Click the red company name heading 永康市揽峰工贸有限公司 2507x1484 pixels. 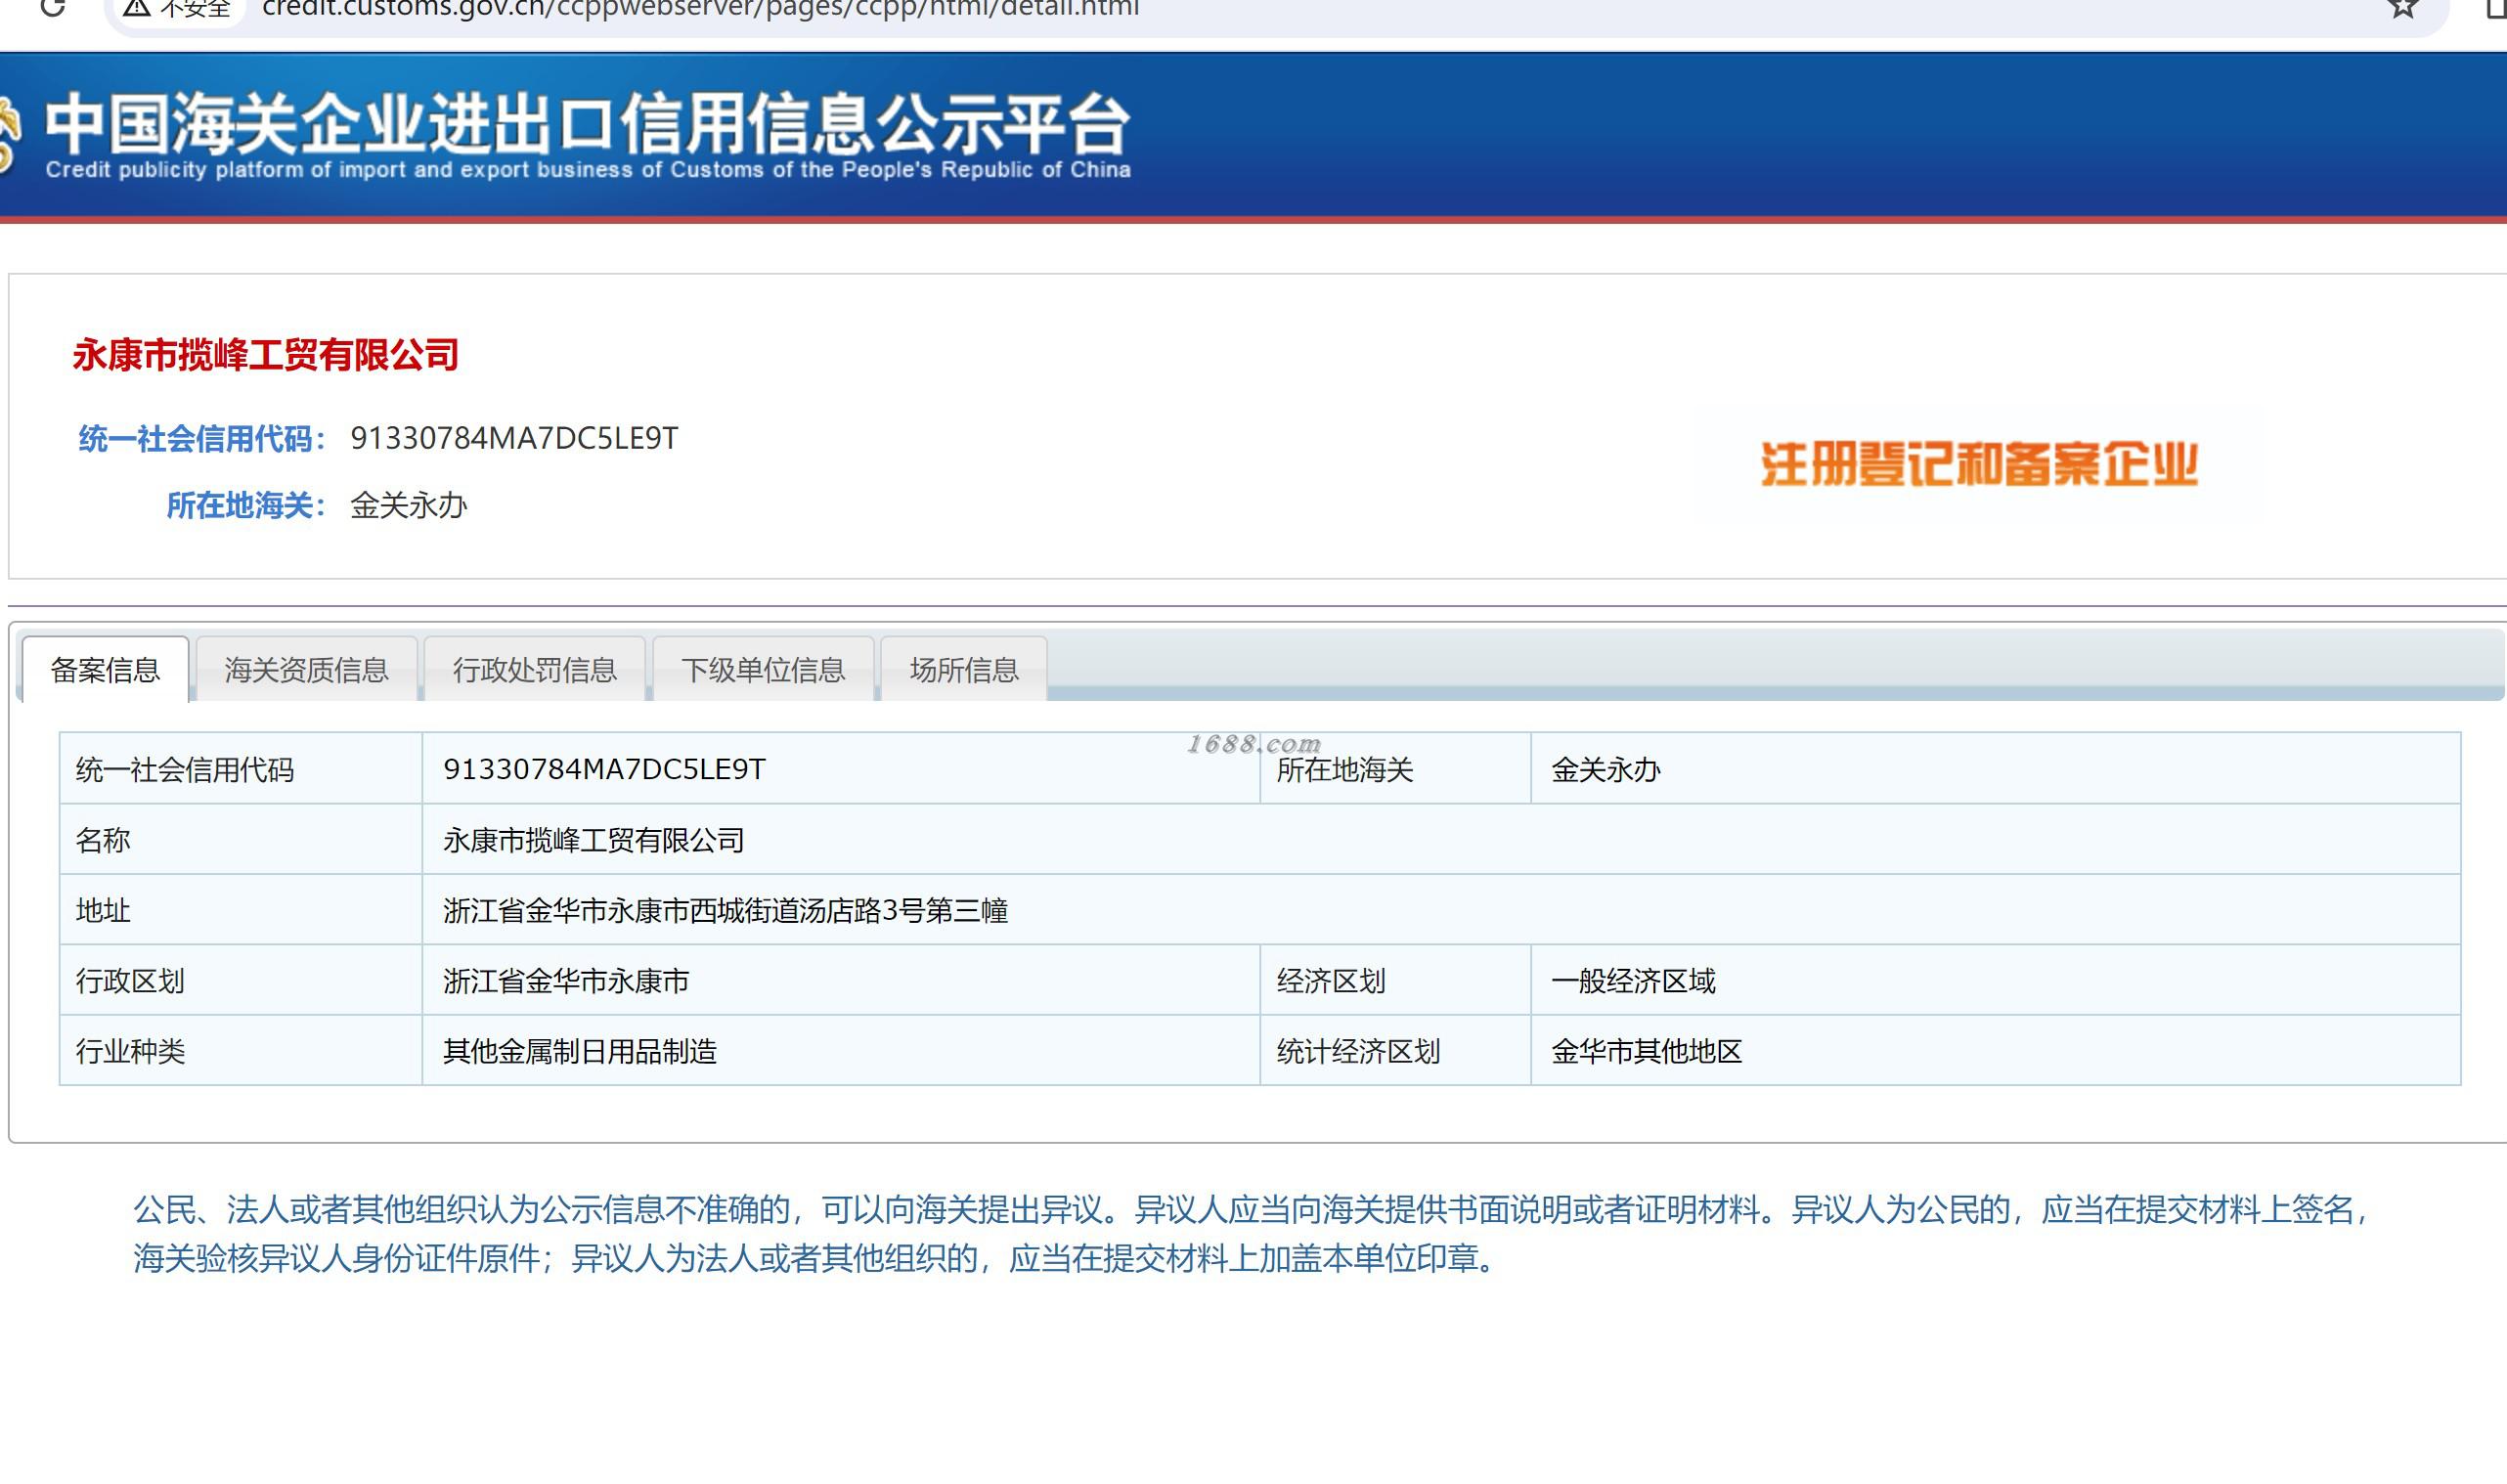[x=265, y=355]
